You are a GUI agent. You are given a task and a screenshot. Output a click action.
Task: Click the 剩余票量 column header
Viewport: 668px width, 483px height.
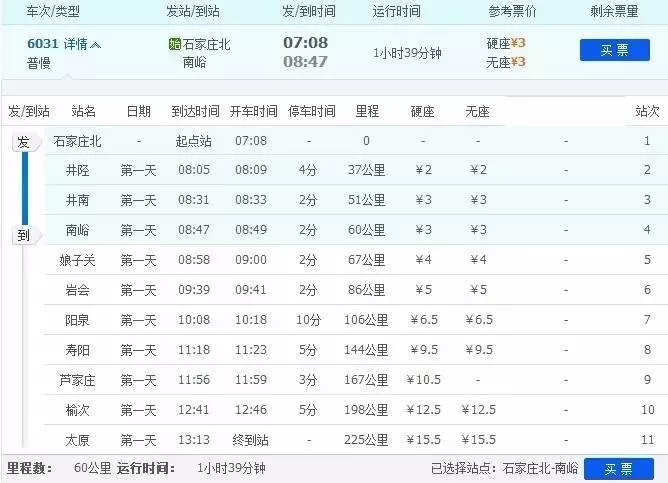point(614,11)
